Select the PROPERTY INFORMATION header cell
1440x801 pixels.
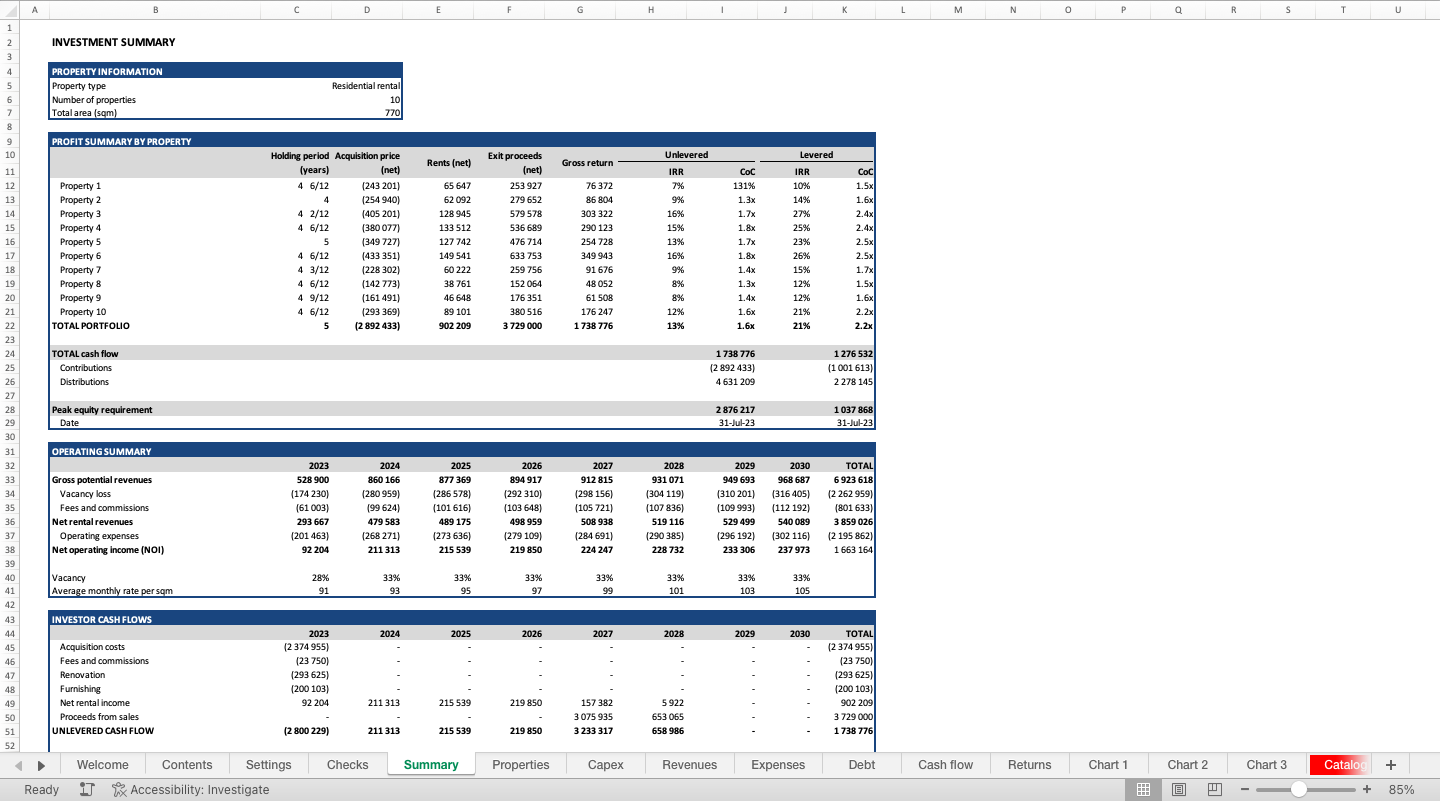tap(107, 72)
